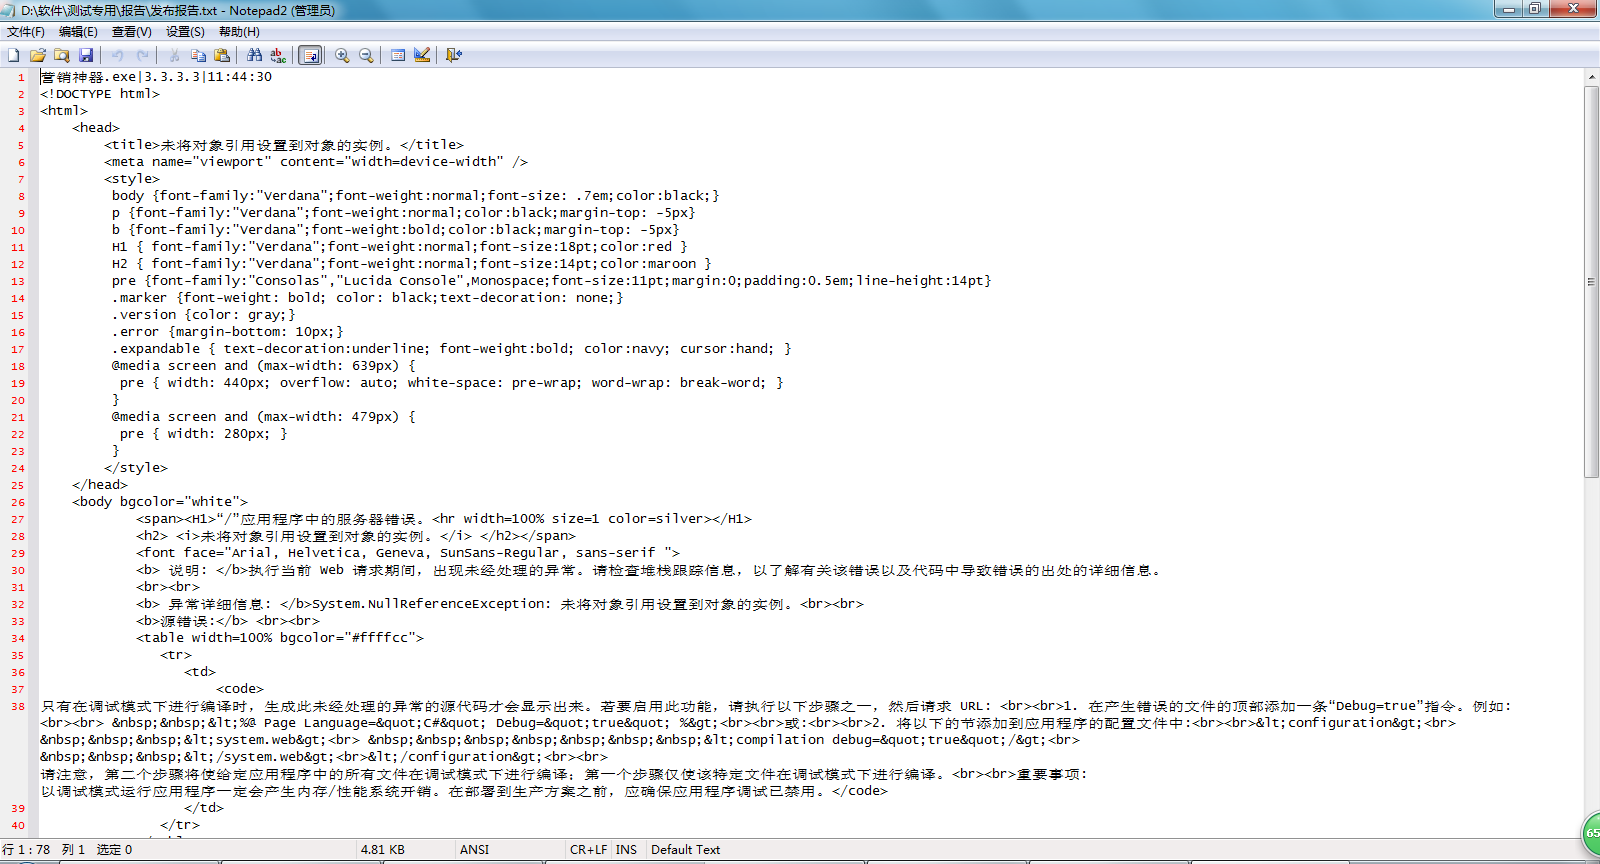Click the Undo arrow icon
1600x864 pixels.
[118, 55]
